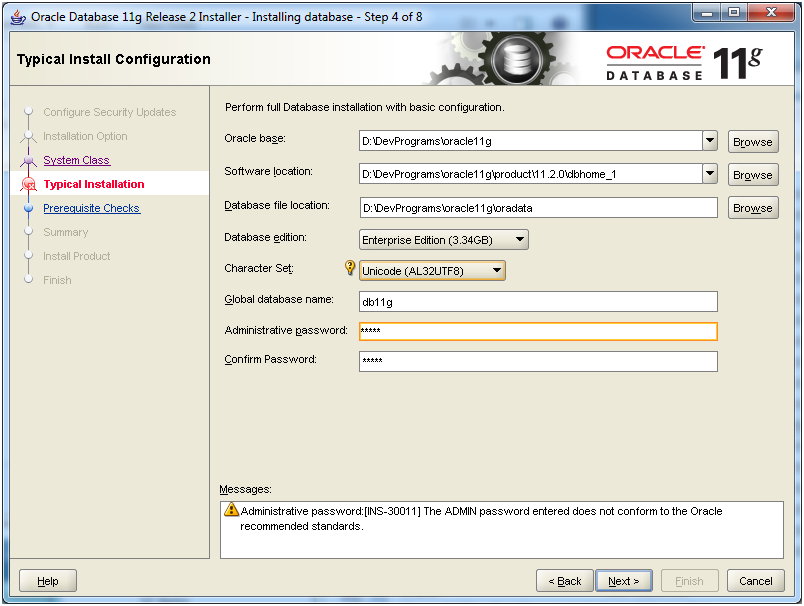Click the warning triangle icon in Messages
Image resolution: width=804 pixels, height=606 pixels.
(x=231, y=509)
